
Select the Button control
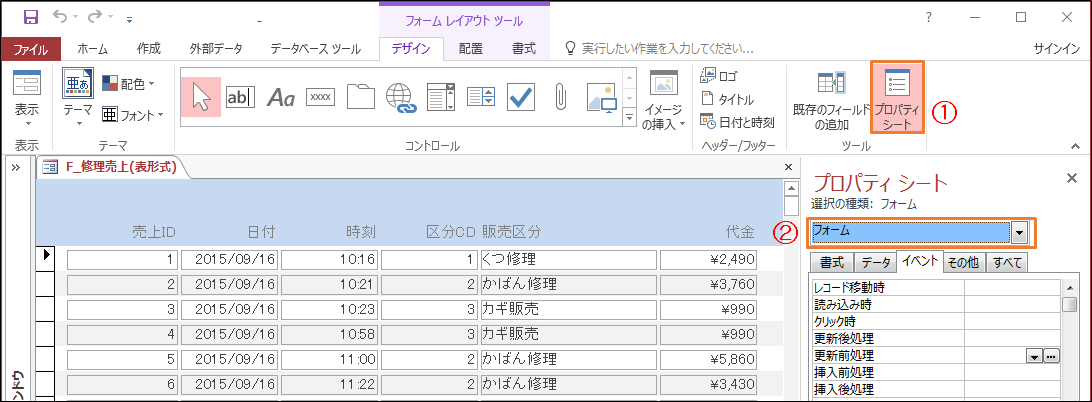[320, 98]
